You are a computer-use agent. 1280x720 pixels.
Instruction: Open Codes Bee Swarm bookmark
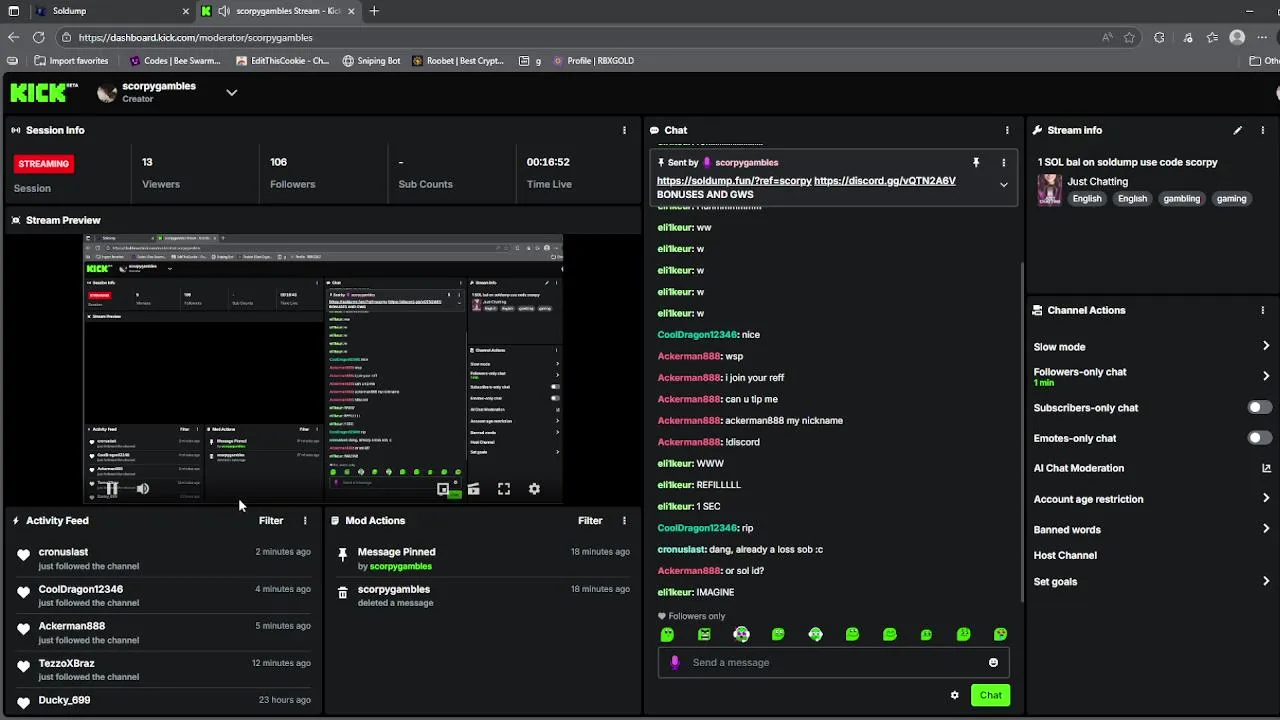175,60
